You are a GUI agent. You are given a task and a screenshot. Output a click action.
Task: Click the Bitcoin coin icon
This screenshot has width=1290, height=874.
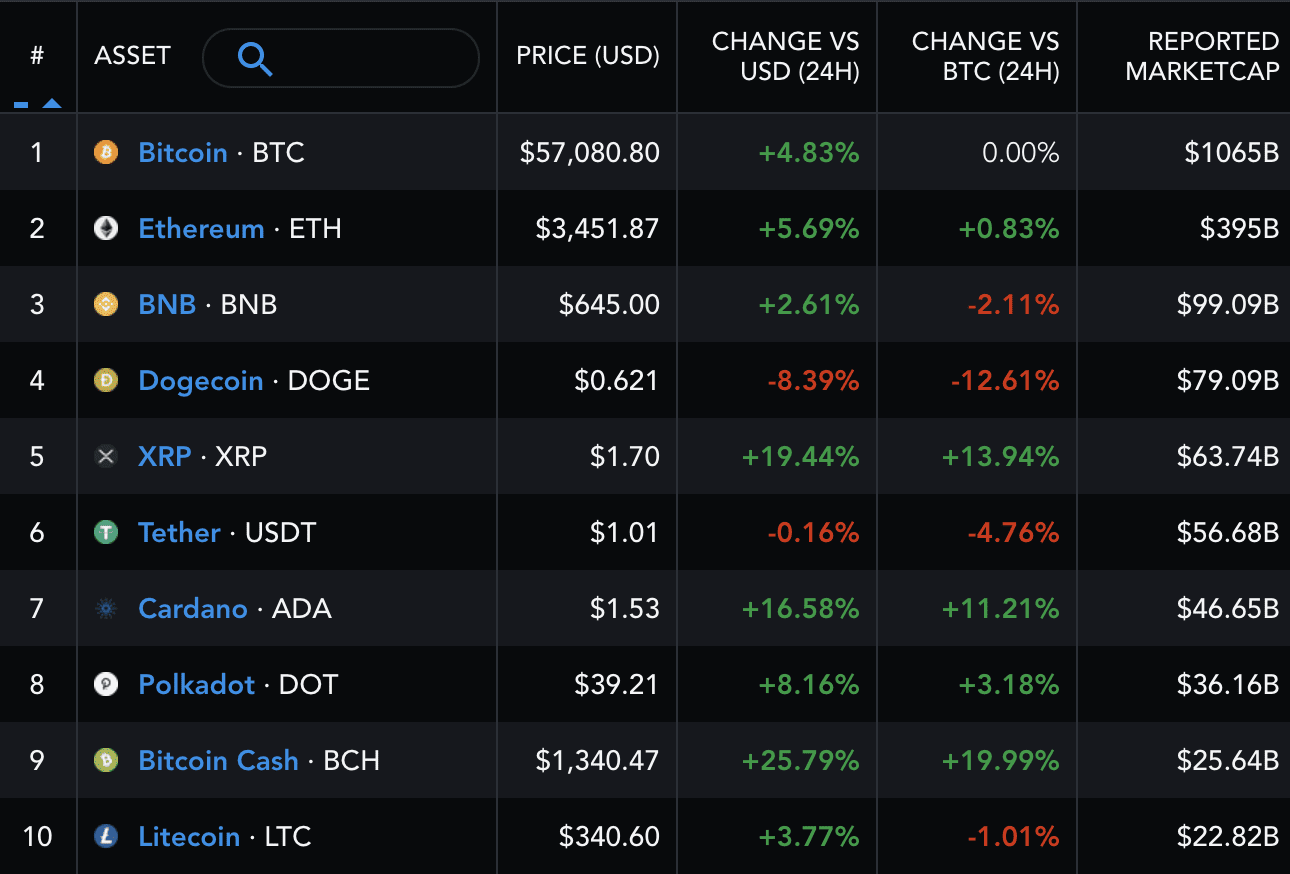click(106, 152)
